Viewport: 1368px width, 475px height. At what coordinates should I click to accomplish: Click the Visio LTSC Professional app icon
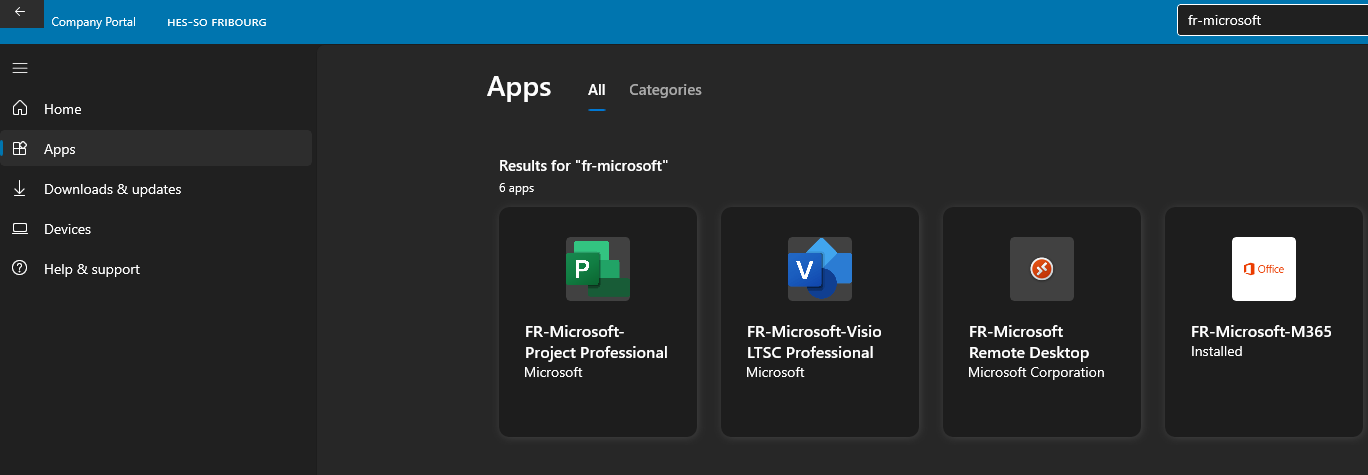[820, 269]
